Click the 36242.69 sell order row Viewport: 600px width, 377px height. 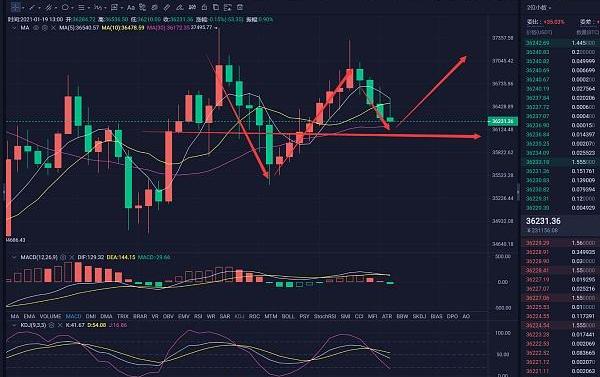click(561, 43)
